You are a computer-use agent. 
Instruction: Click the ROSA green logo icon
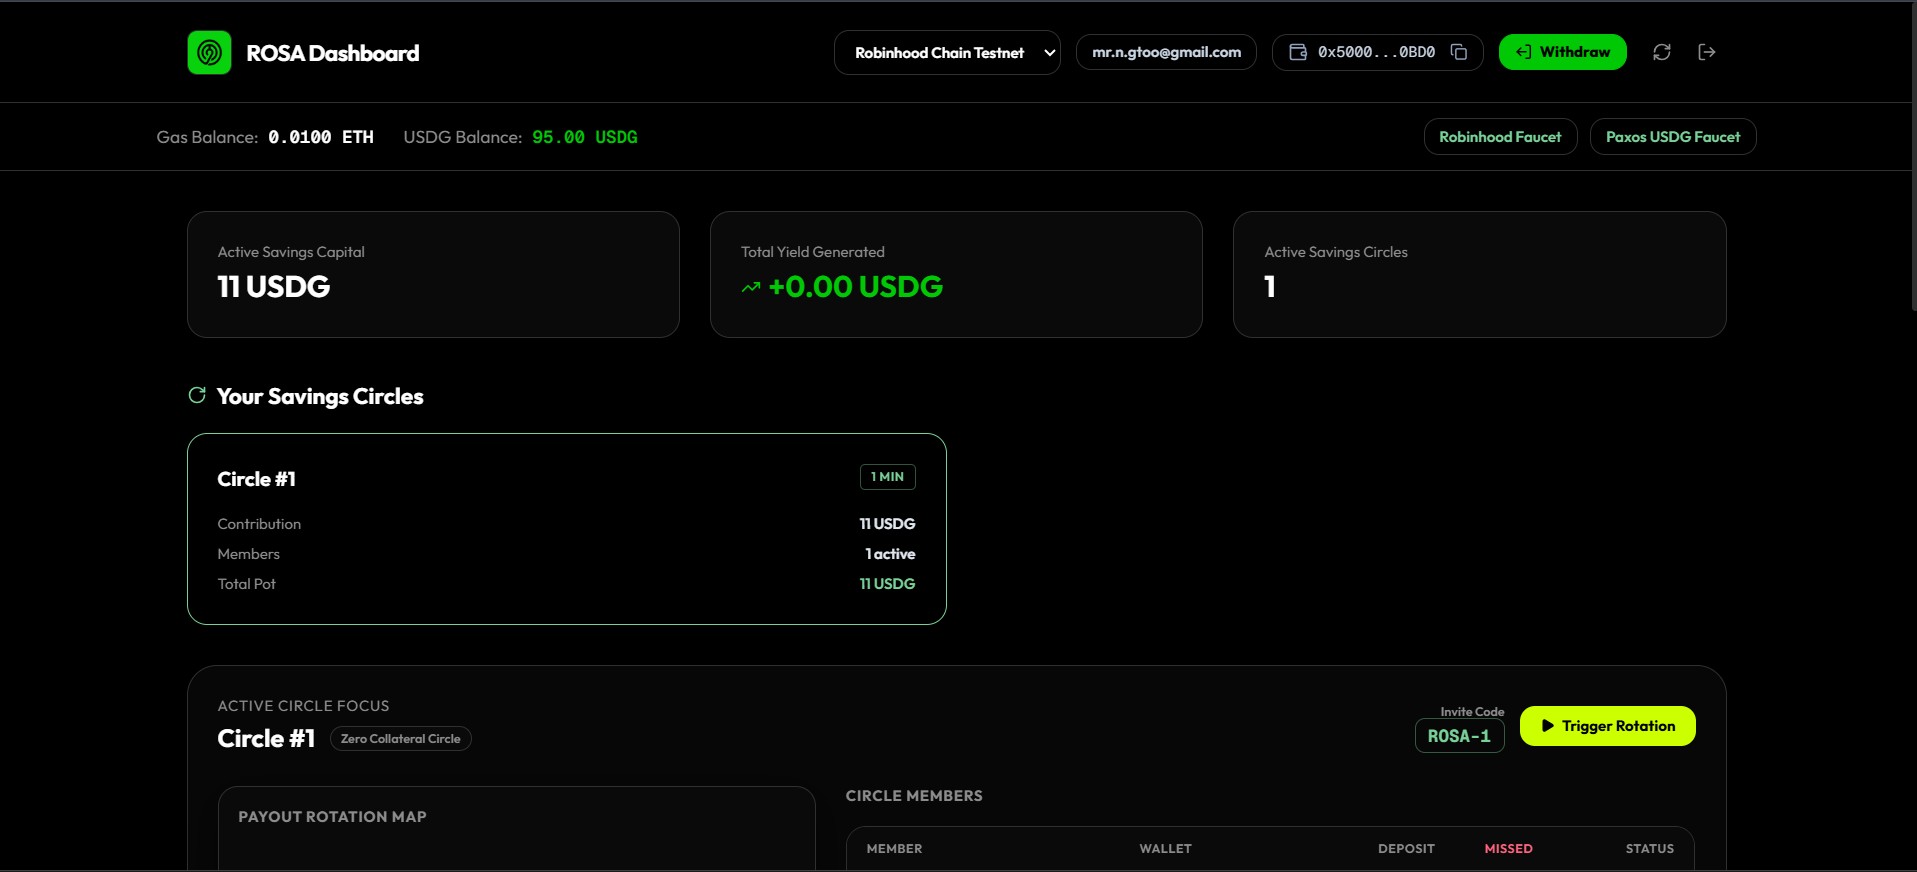209,52
